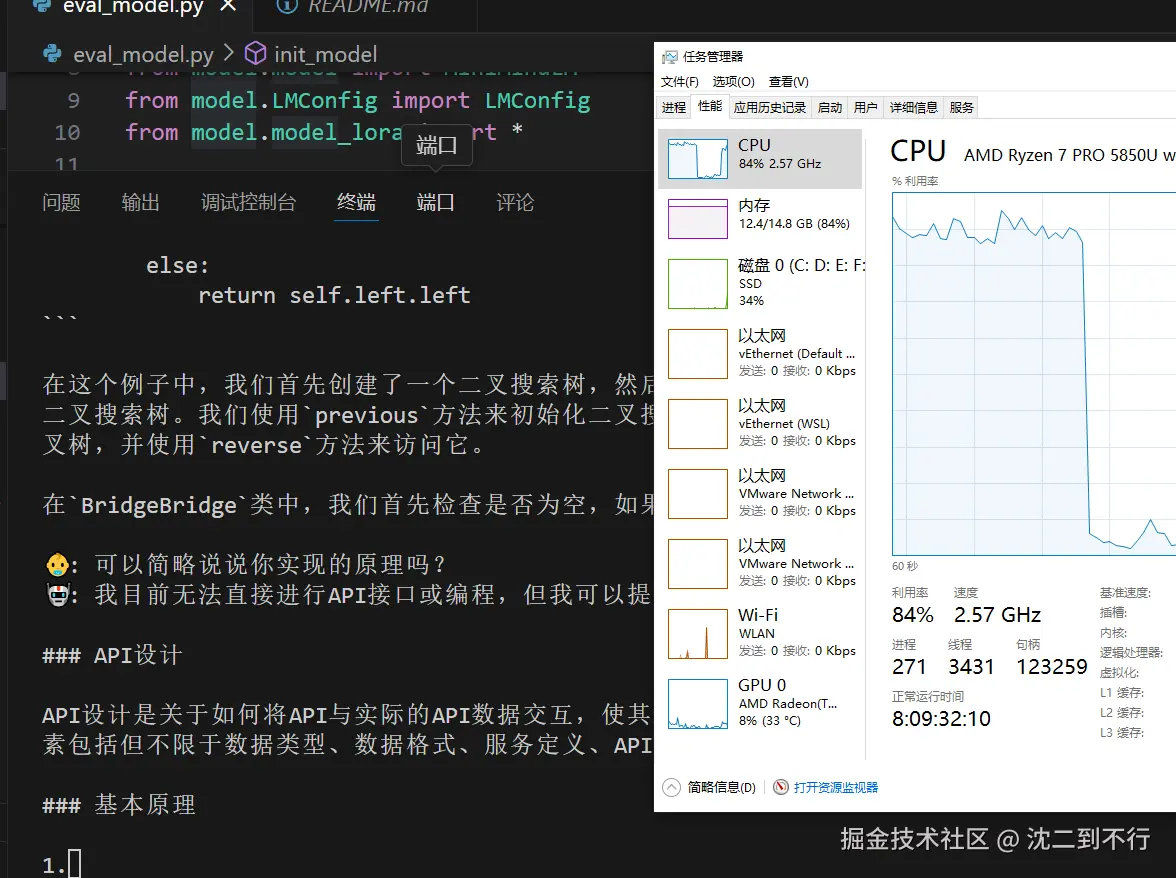Close the eval_model.py editor tab

pos(228,6)
